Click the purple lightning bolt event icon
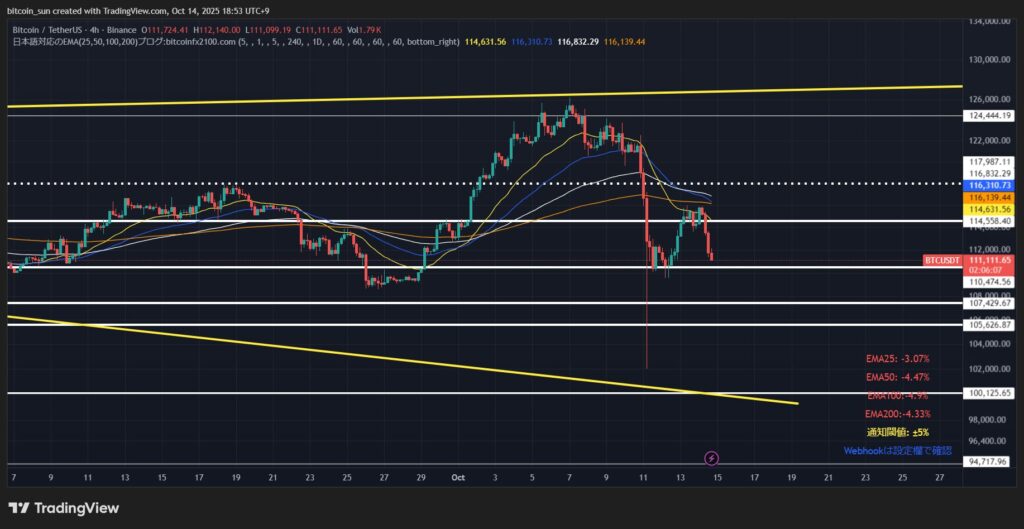1024x529 pixels. click(x=711, y=458)
